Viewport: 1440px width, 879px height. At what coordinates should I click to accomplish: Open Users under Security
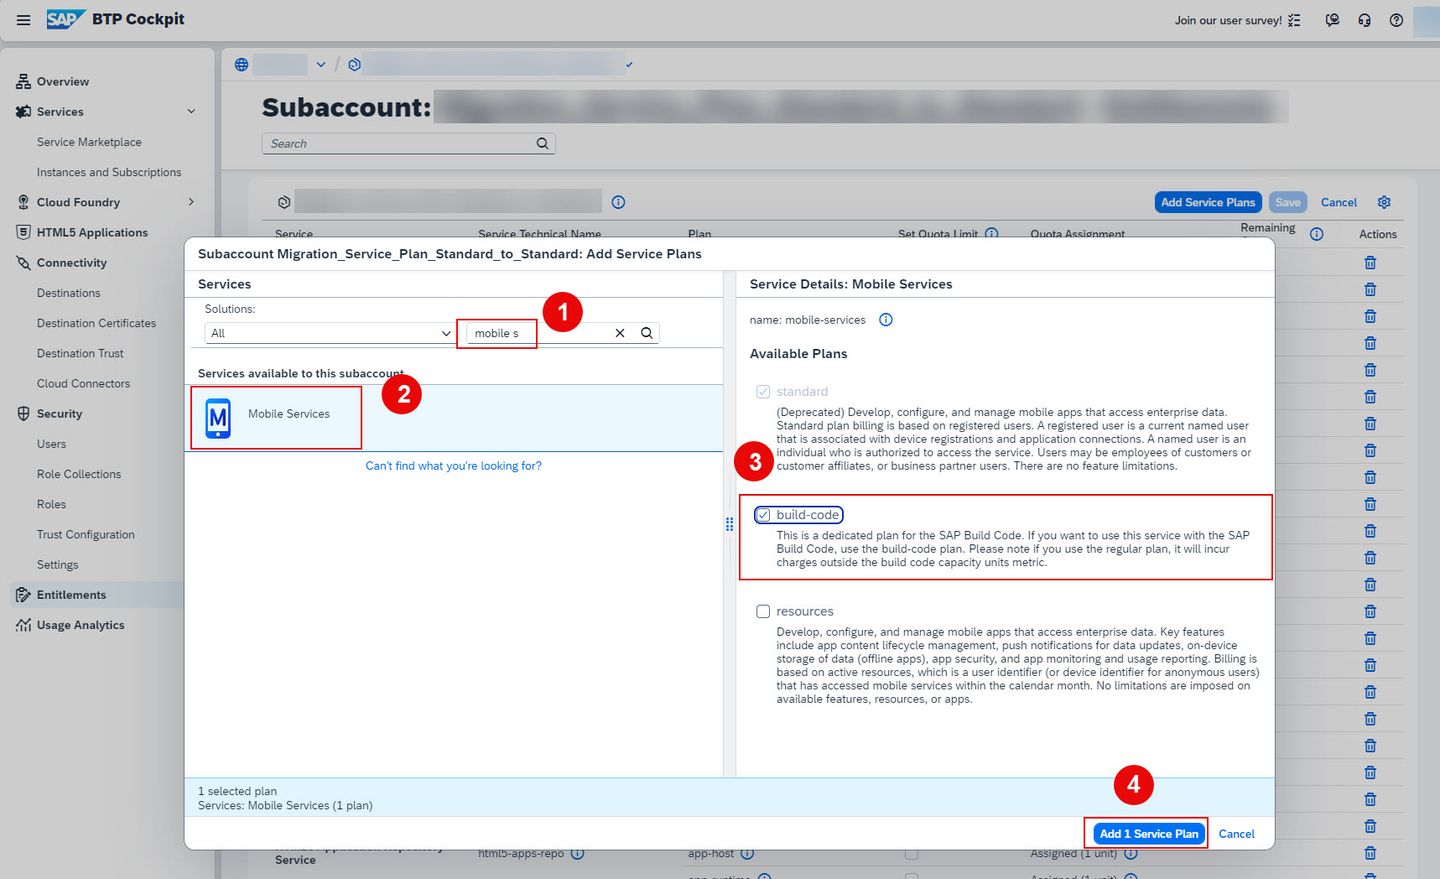51,444
